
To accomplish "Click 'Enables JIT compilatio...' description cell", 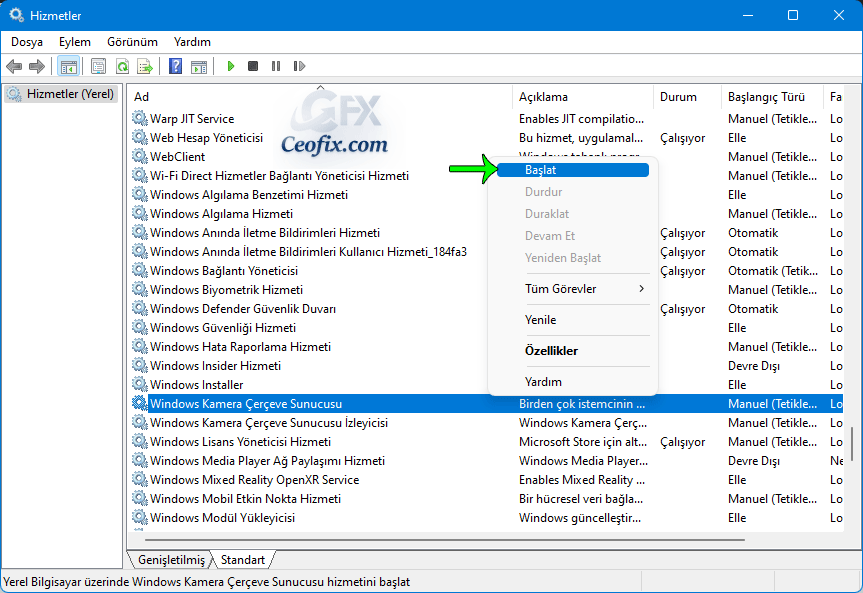I will (x=581, y=119).
